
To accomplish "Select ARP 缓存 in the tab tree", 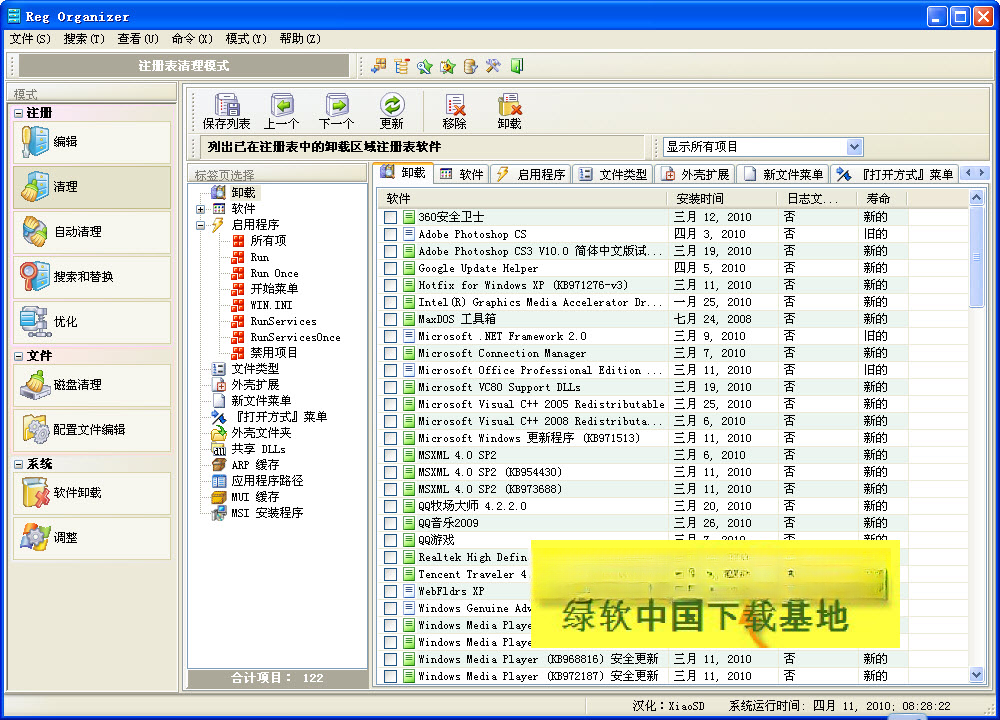I will tap(255, 465).
